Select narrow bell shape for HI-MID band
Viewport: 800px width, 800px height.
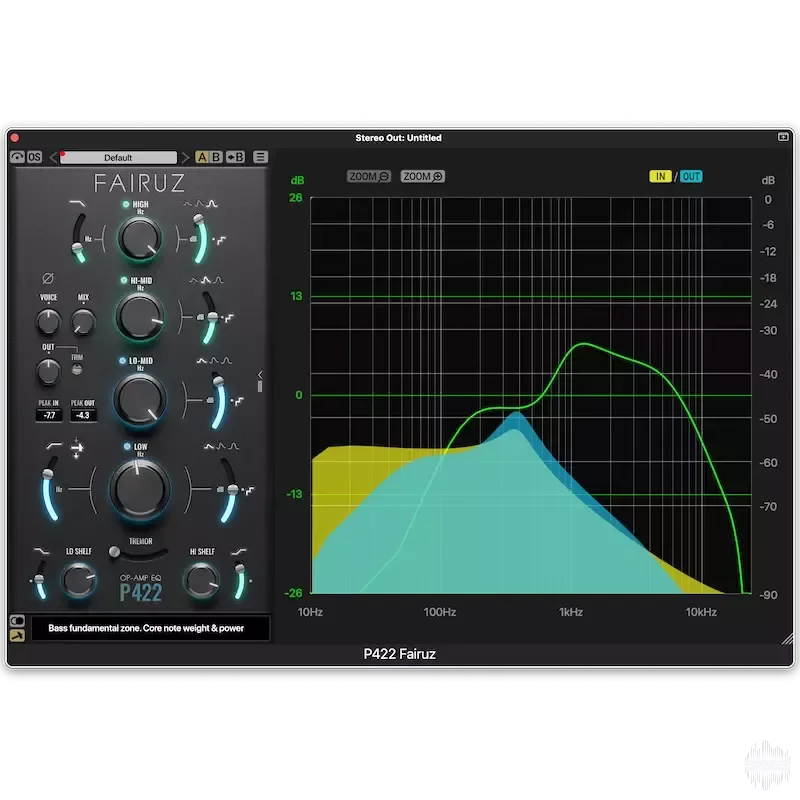coord(218,280)
